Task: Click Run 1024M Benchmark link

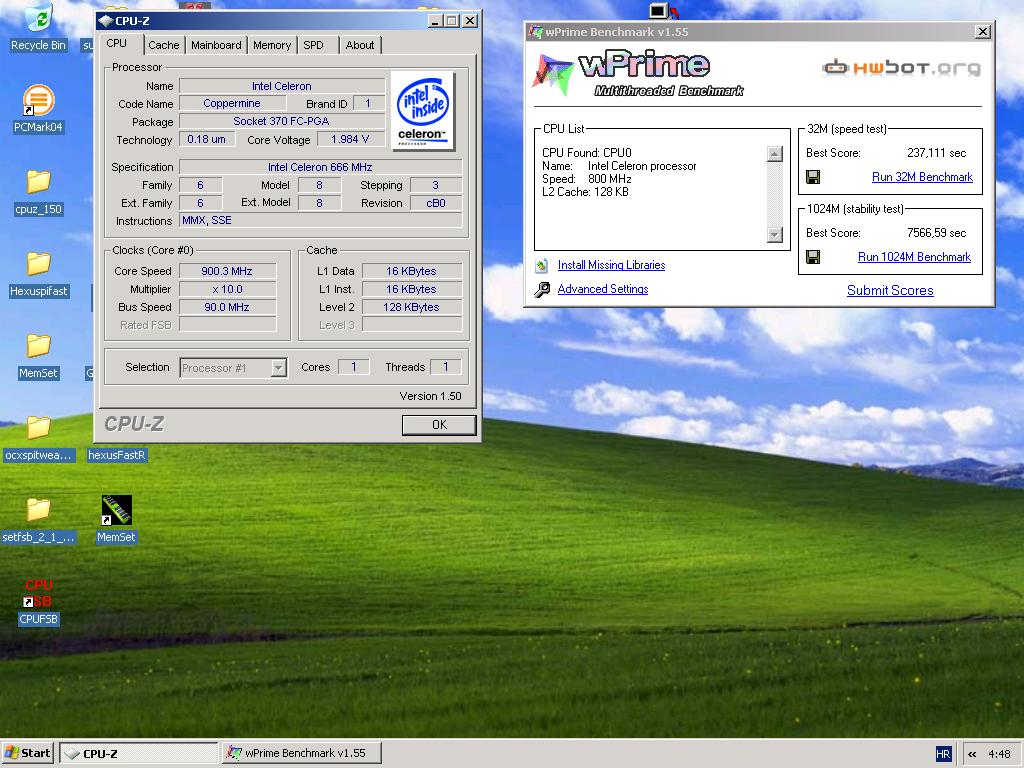Action: tap(914, 257)
